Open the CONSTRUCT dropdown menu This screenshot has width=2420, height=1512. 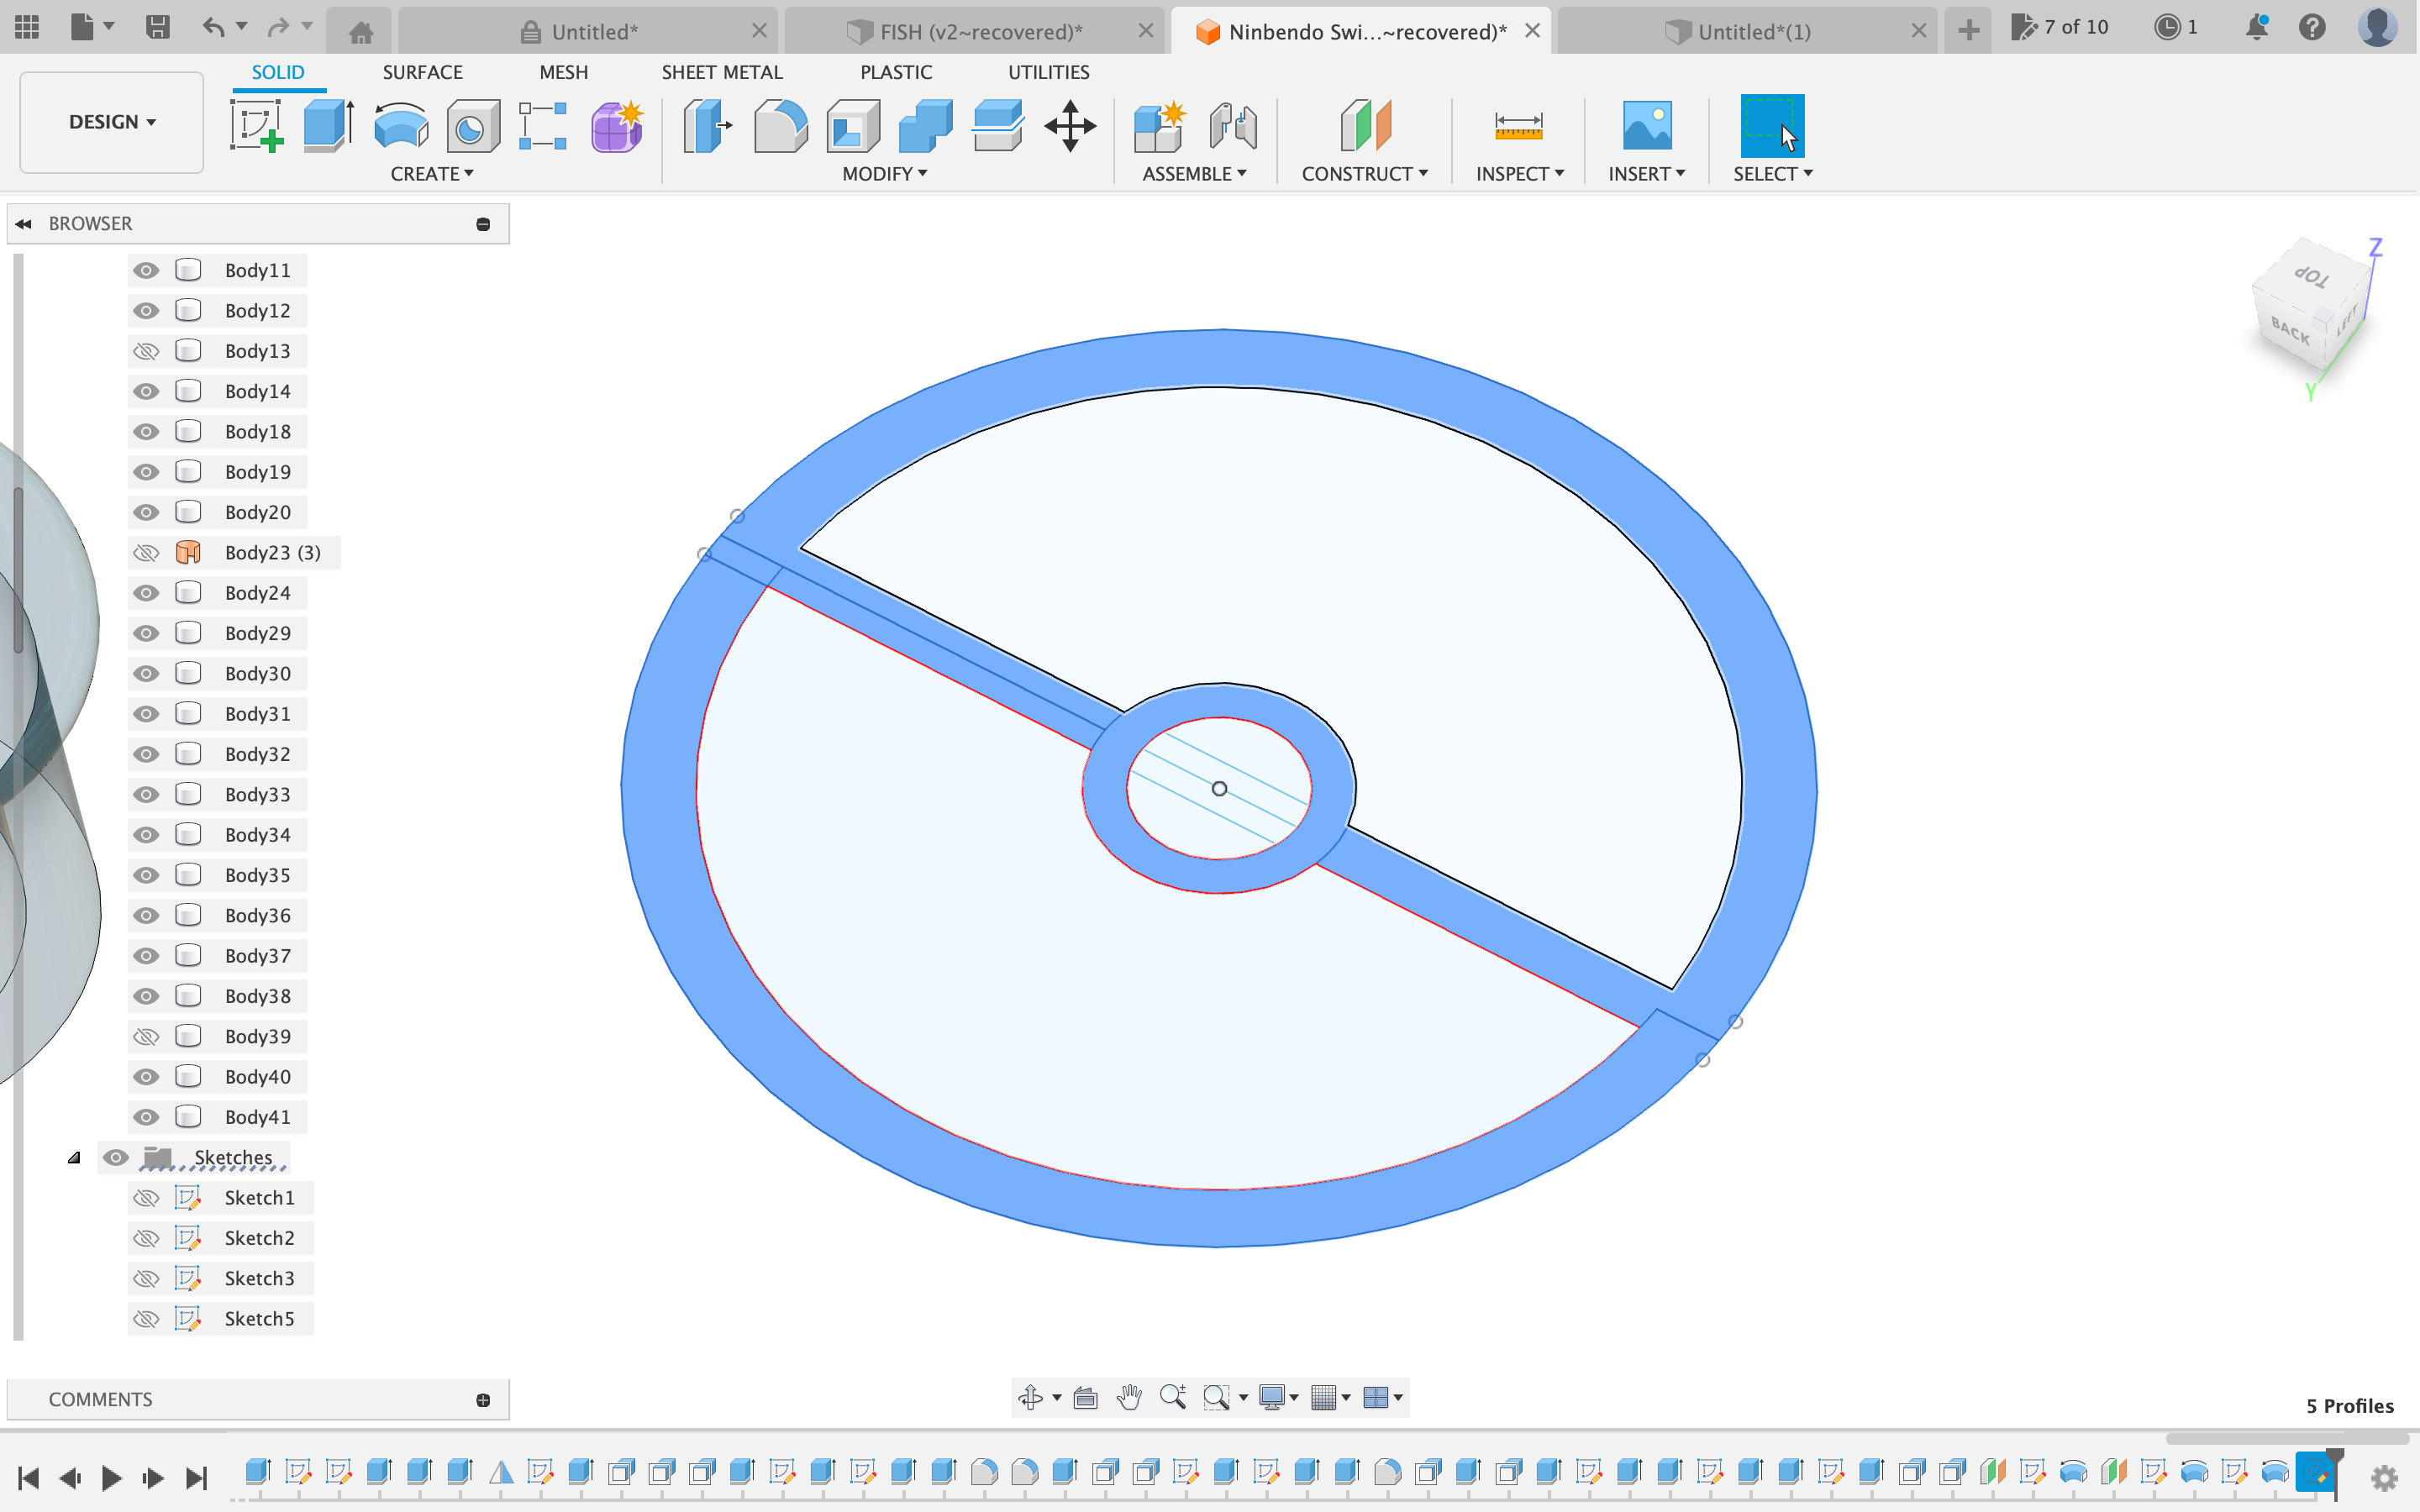pyautogui.click(x=1365, y=174)
